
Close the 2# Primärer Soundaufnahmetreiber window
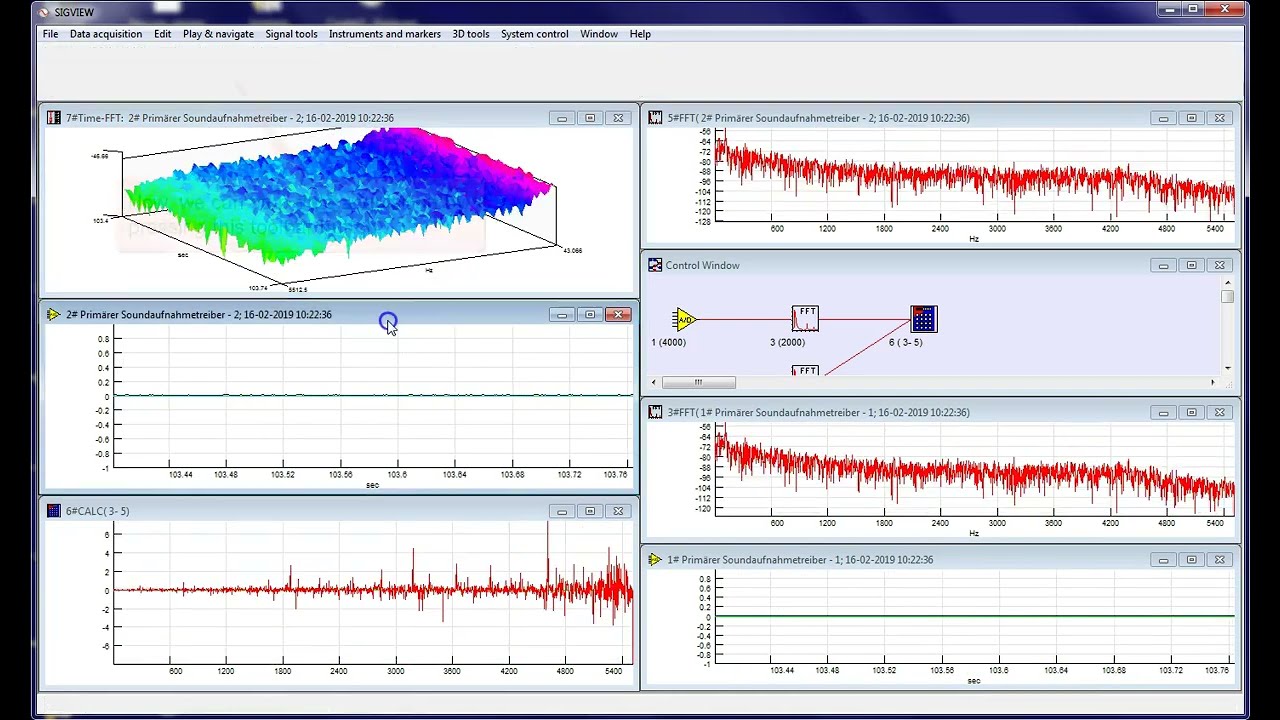tap(618, 315)
